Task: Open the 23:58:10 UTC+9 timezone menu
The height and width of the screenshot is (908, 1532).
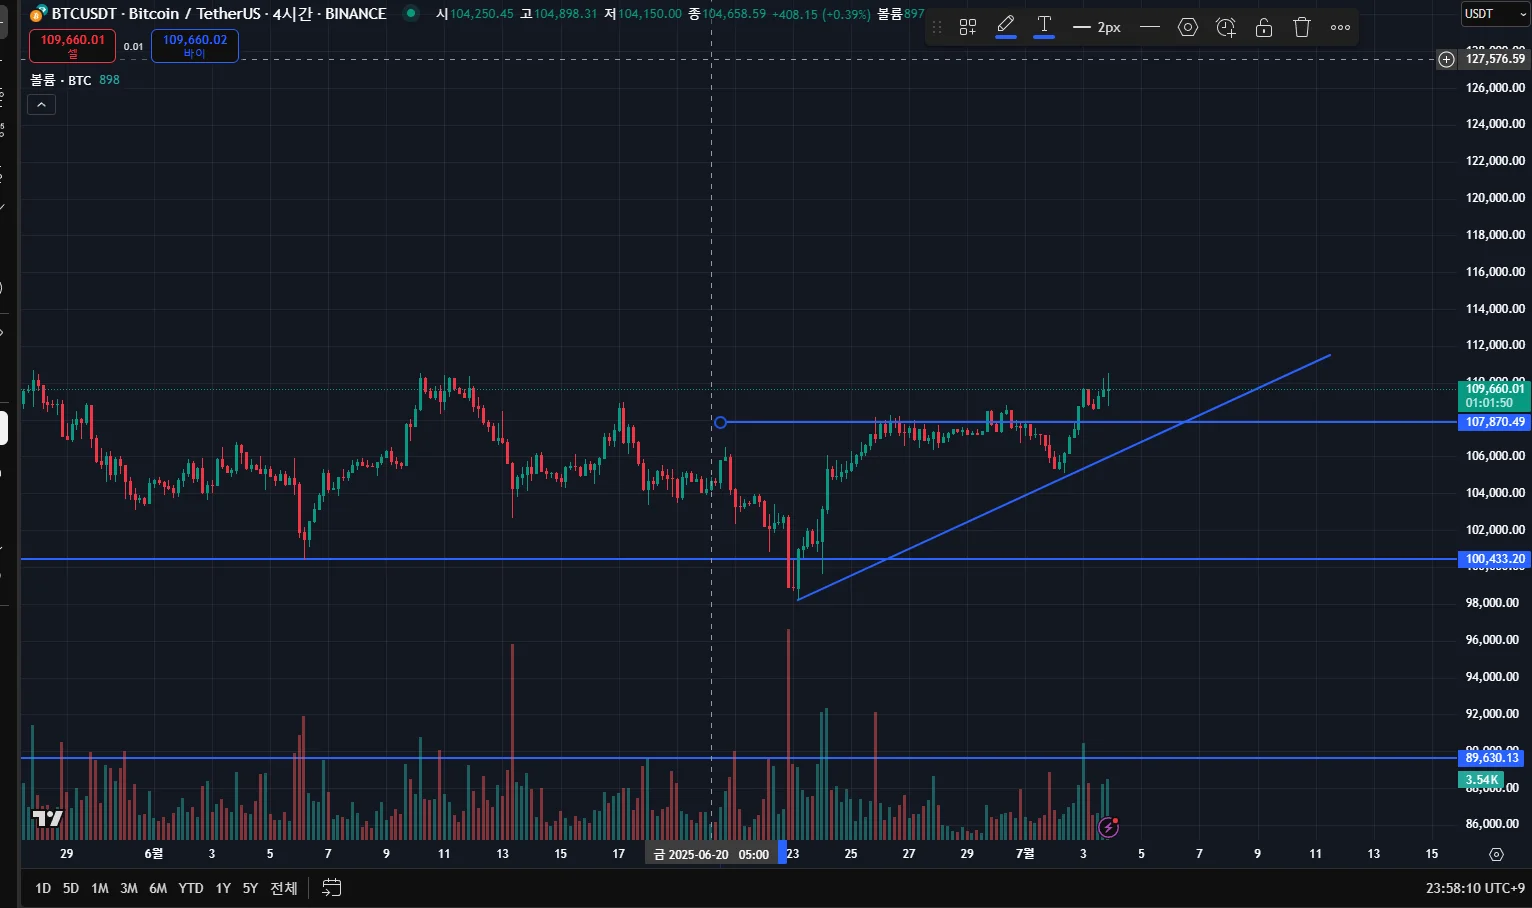Action: pyautogui.click(x=1476, y=888)
